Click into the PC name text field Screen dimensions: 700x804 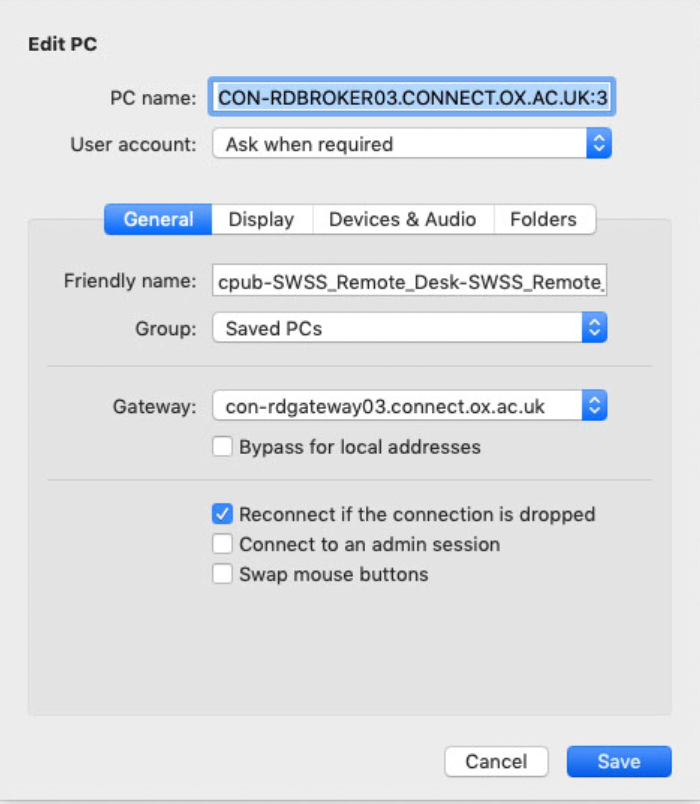click(411, 98)
